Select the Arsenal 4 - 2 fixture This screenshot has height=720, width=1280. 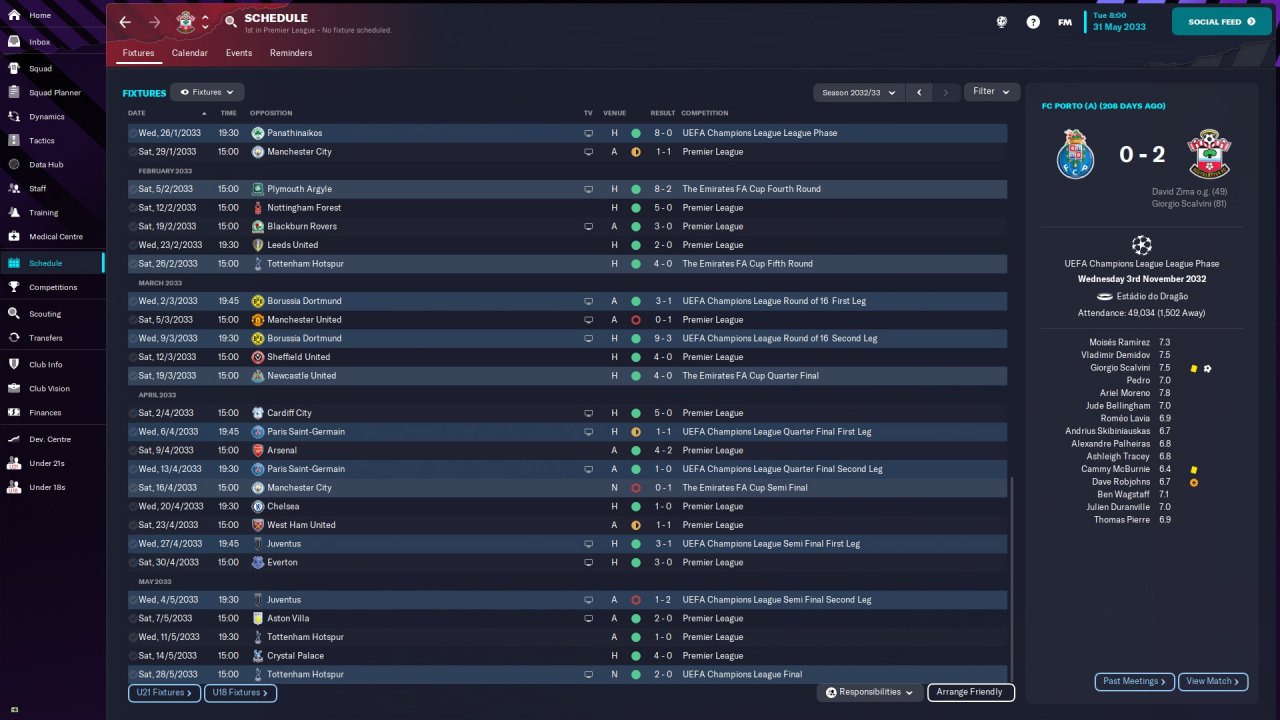[x=567, y=450]
